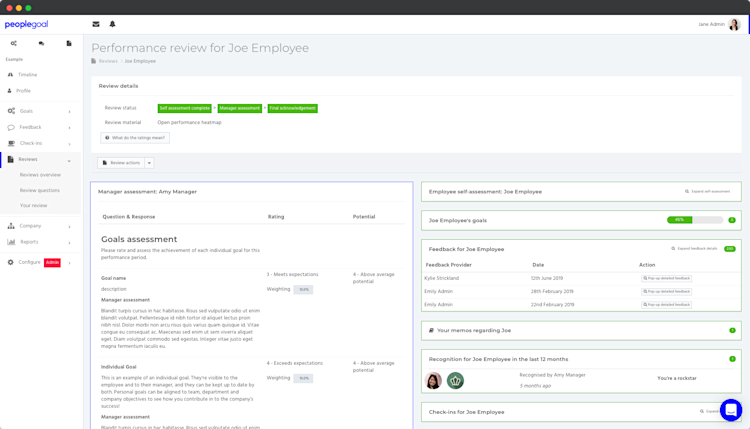Go to Profile in sidebar
Viewport: 750px width, 429px height.
23,90
